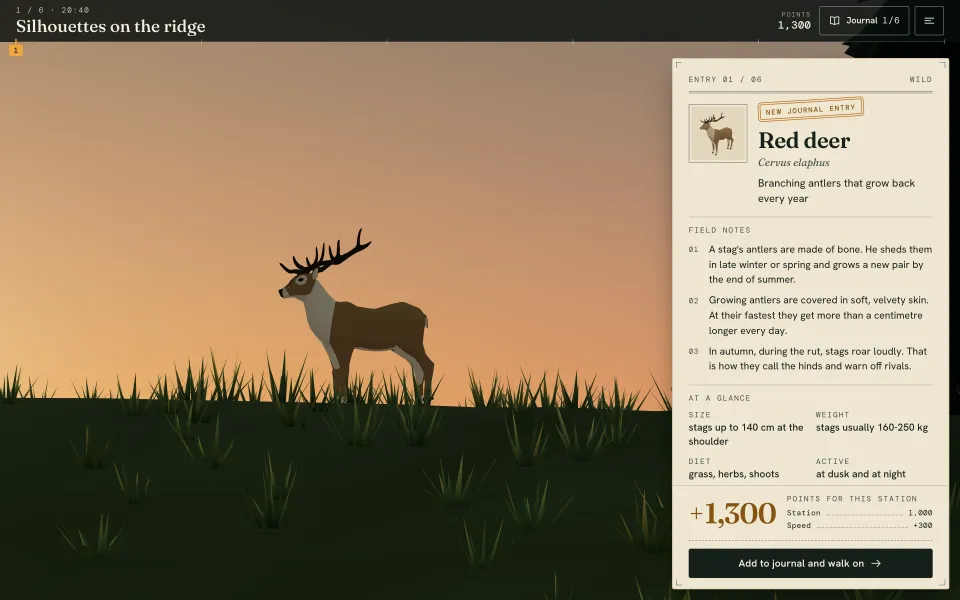The height and width of the screenshot is (600, 960).
Task: Click the large "+1,300" points total
Action: pyautogui.click(x=733, y=513)
